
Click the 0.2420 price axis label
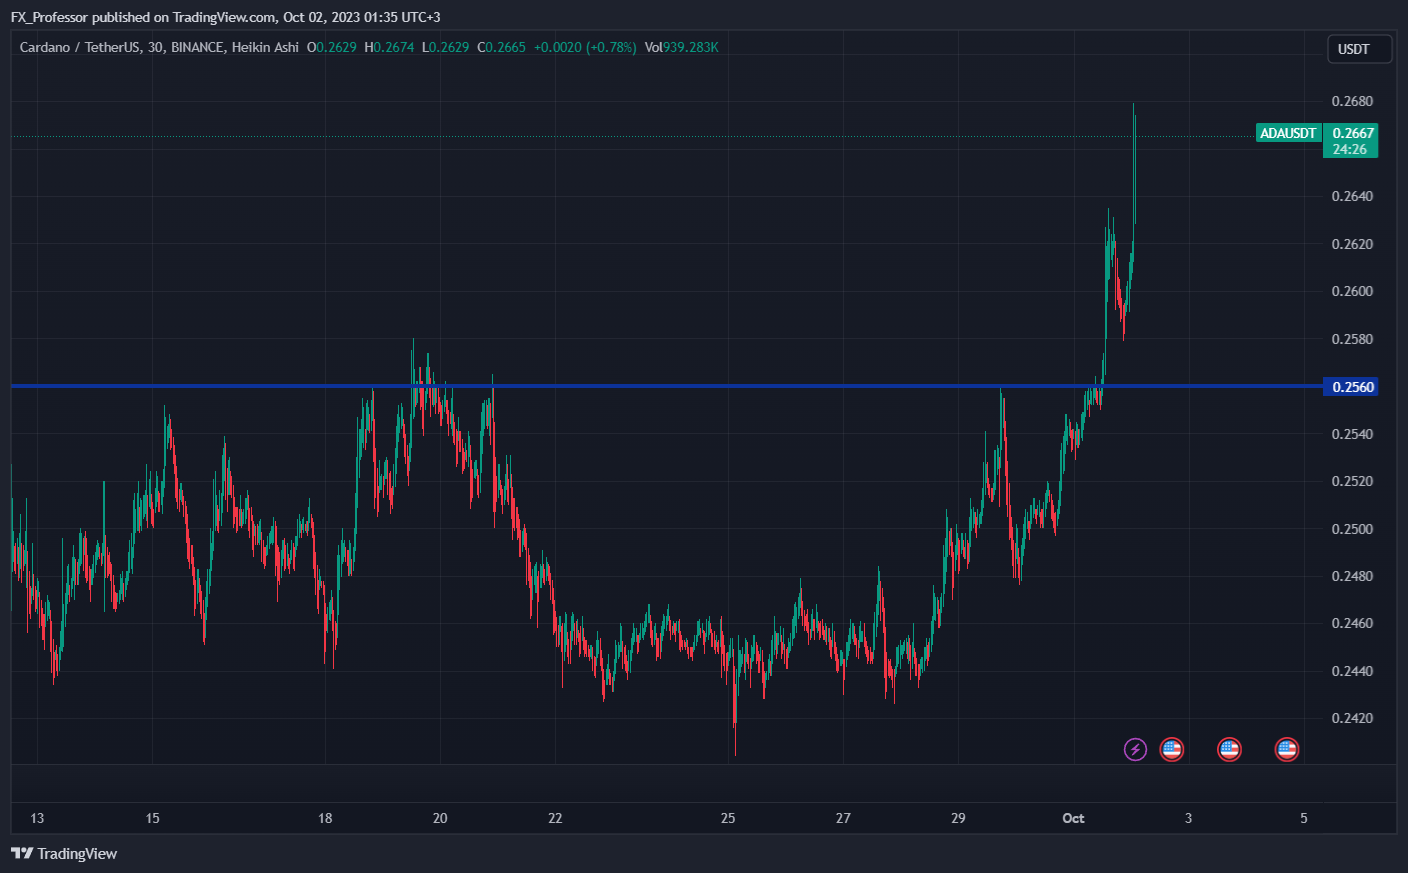(1352, 718)
